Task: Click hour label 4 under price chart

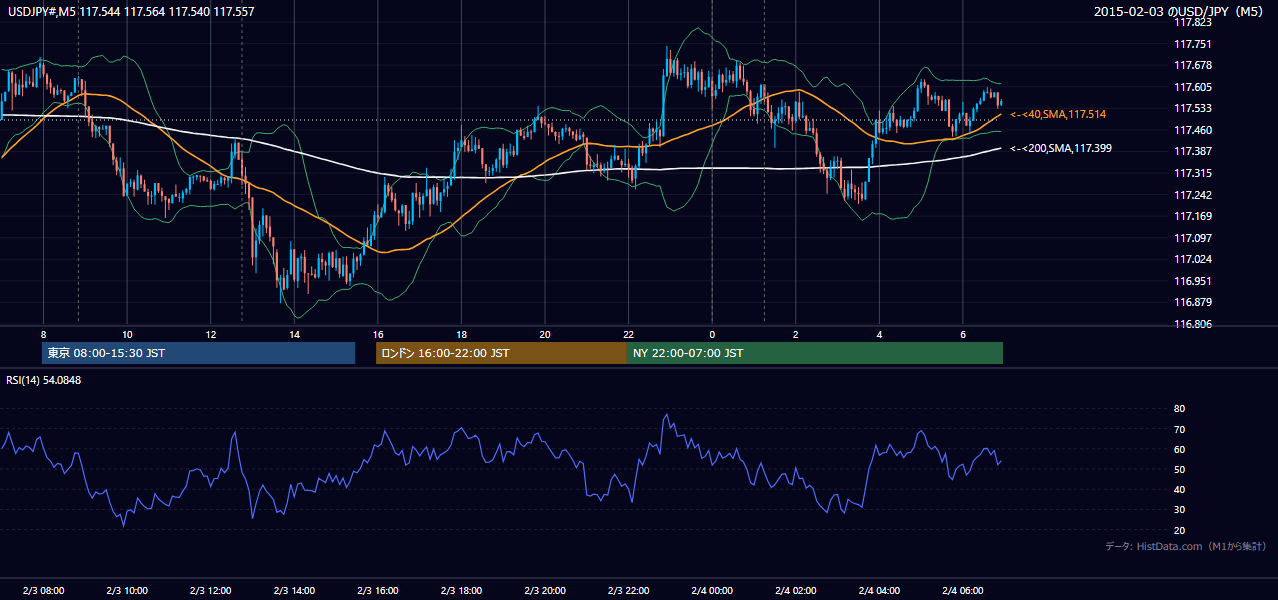Action: click(879, 334)
